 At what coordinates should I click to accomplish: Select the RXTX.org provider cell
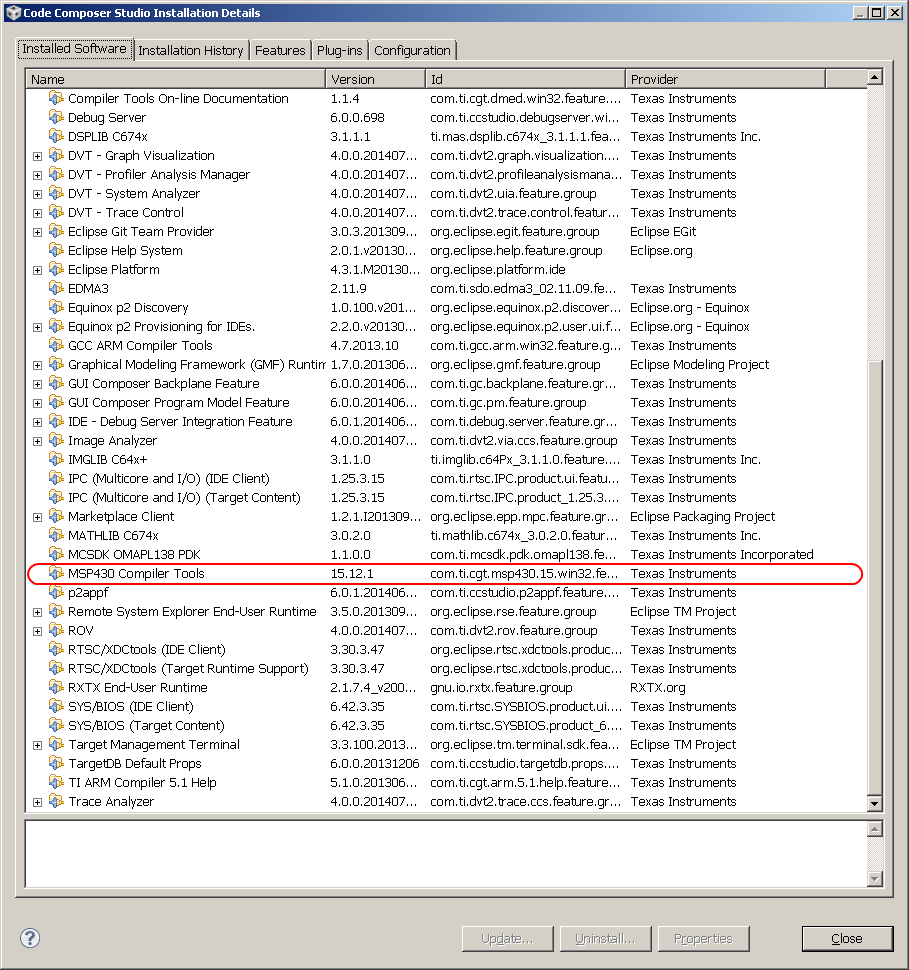[657, 687]
